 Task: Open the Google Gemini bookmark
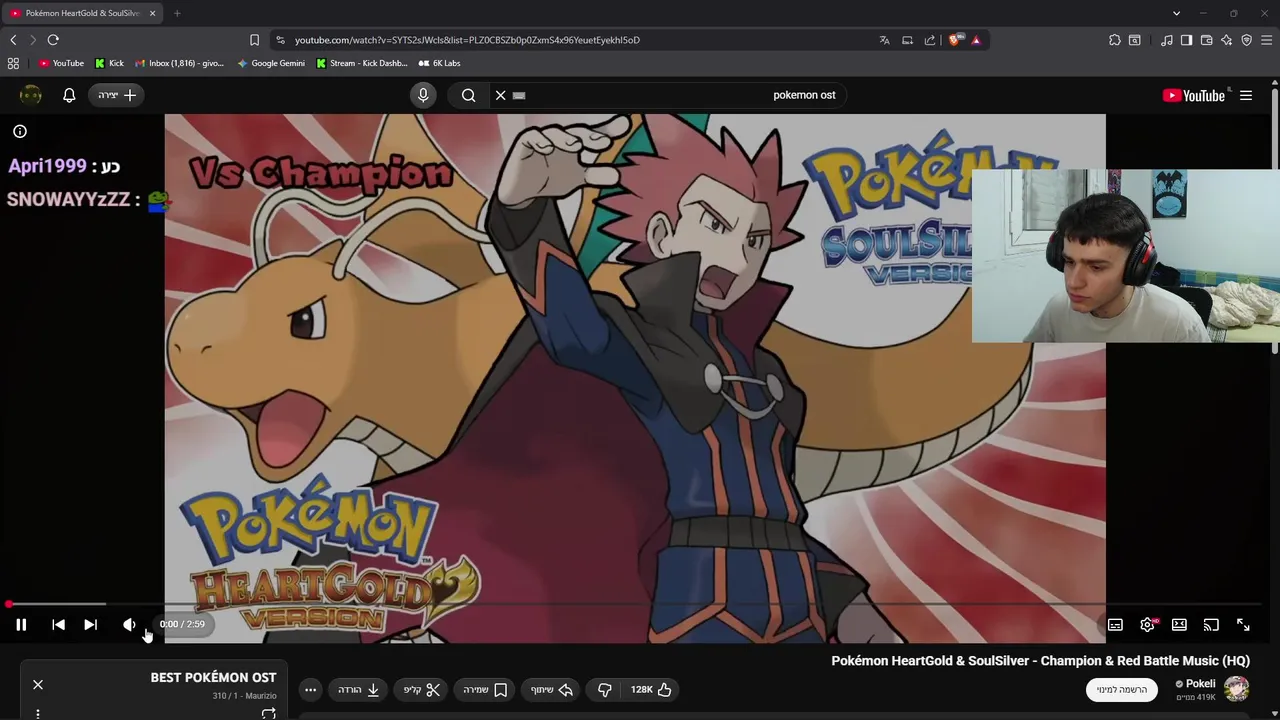(x=271, y=63)
